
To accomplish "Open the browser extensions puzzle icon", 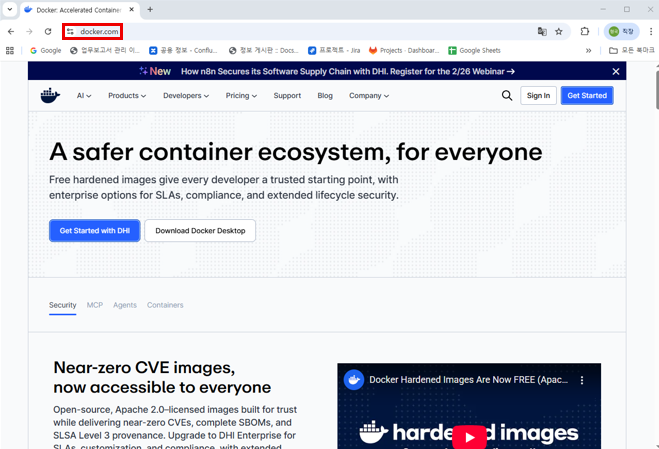I will tap(585, 32).
